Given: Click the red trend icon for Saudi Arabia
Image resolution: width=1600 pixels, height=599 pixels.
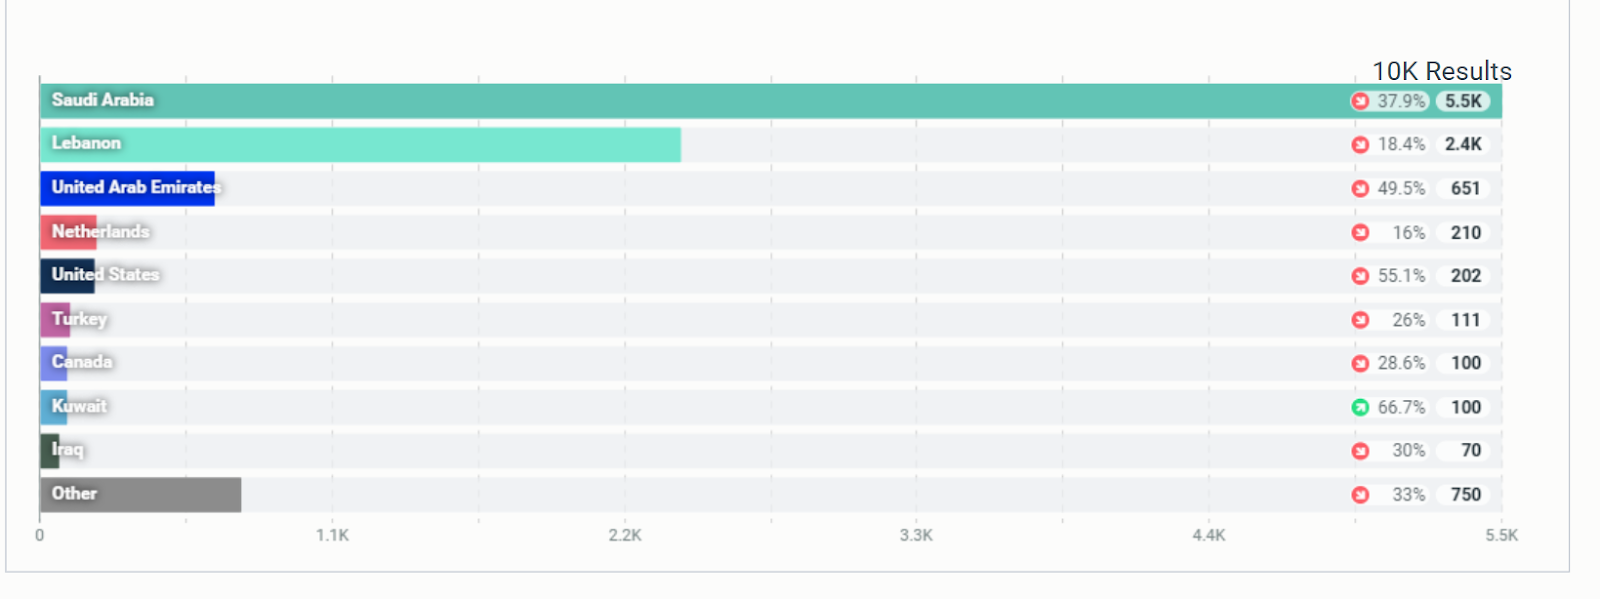Looking at the screenshot, I should click(1360, 101).
